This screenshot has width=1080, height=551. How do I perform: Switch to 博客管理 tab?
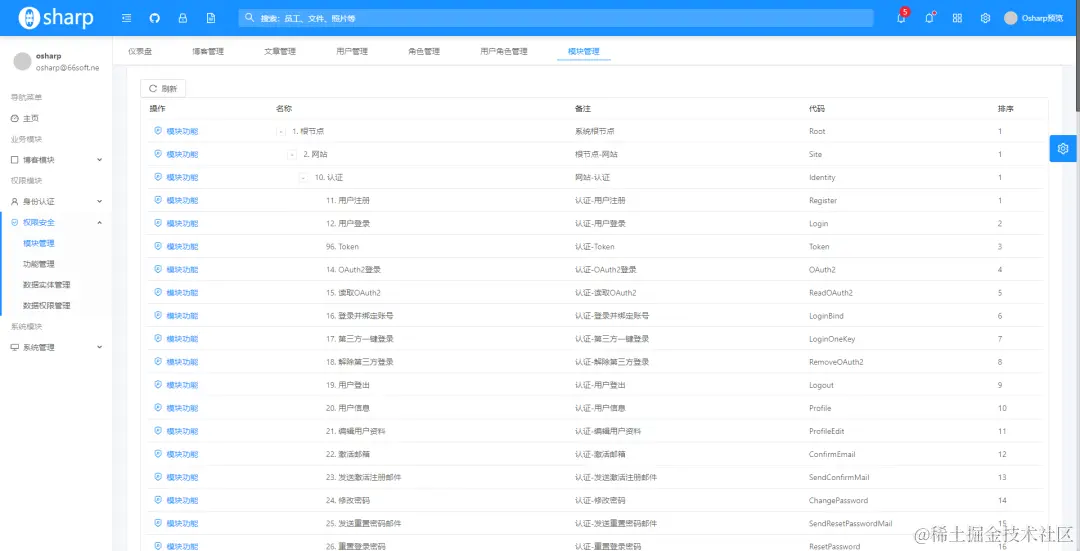point(208,51)
